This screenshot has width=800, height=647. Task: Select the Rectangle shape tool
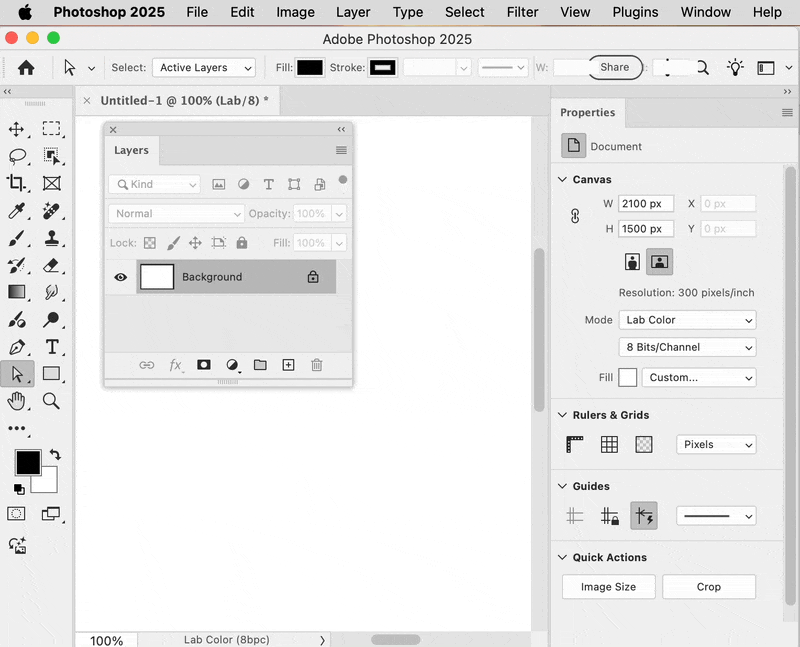51,374
